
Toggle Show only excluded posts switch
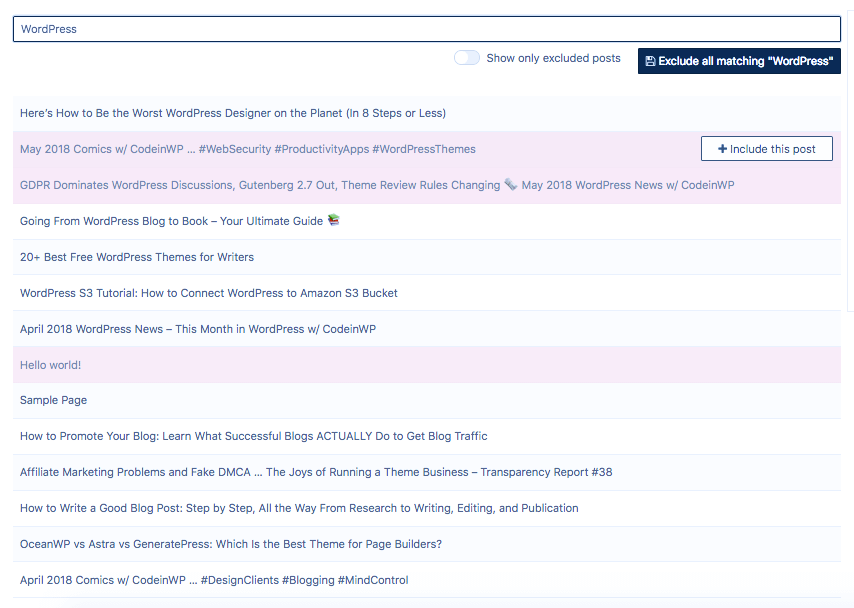coord(466,58)
